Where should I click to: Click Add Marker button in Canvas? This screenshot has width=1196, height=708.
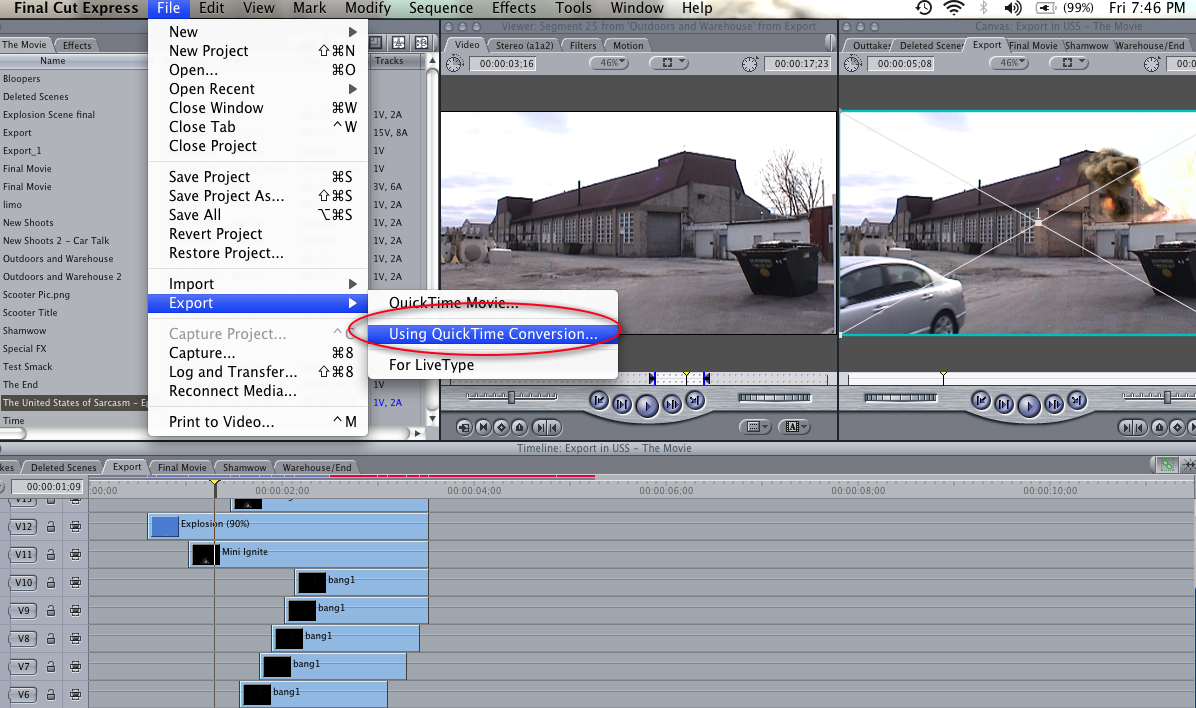pos(1159,427)
